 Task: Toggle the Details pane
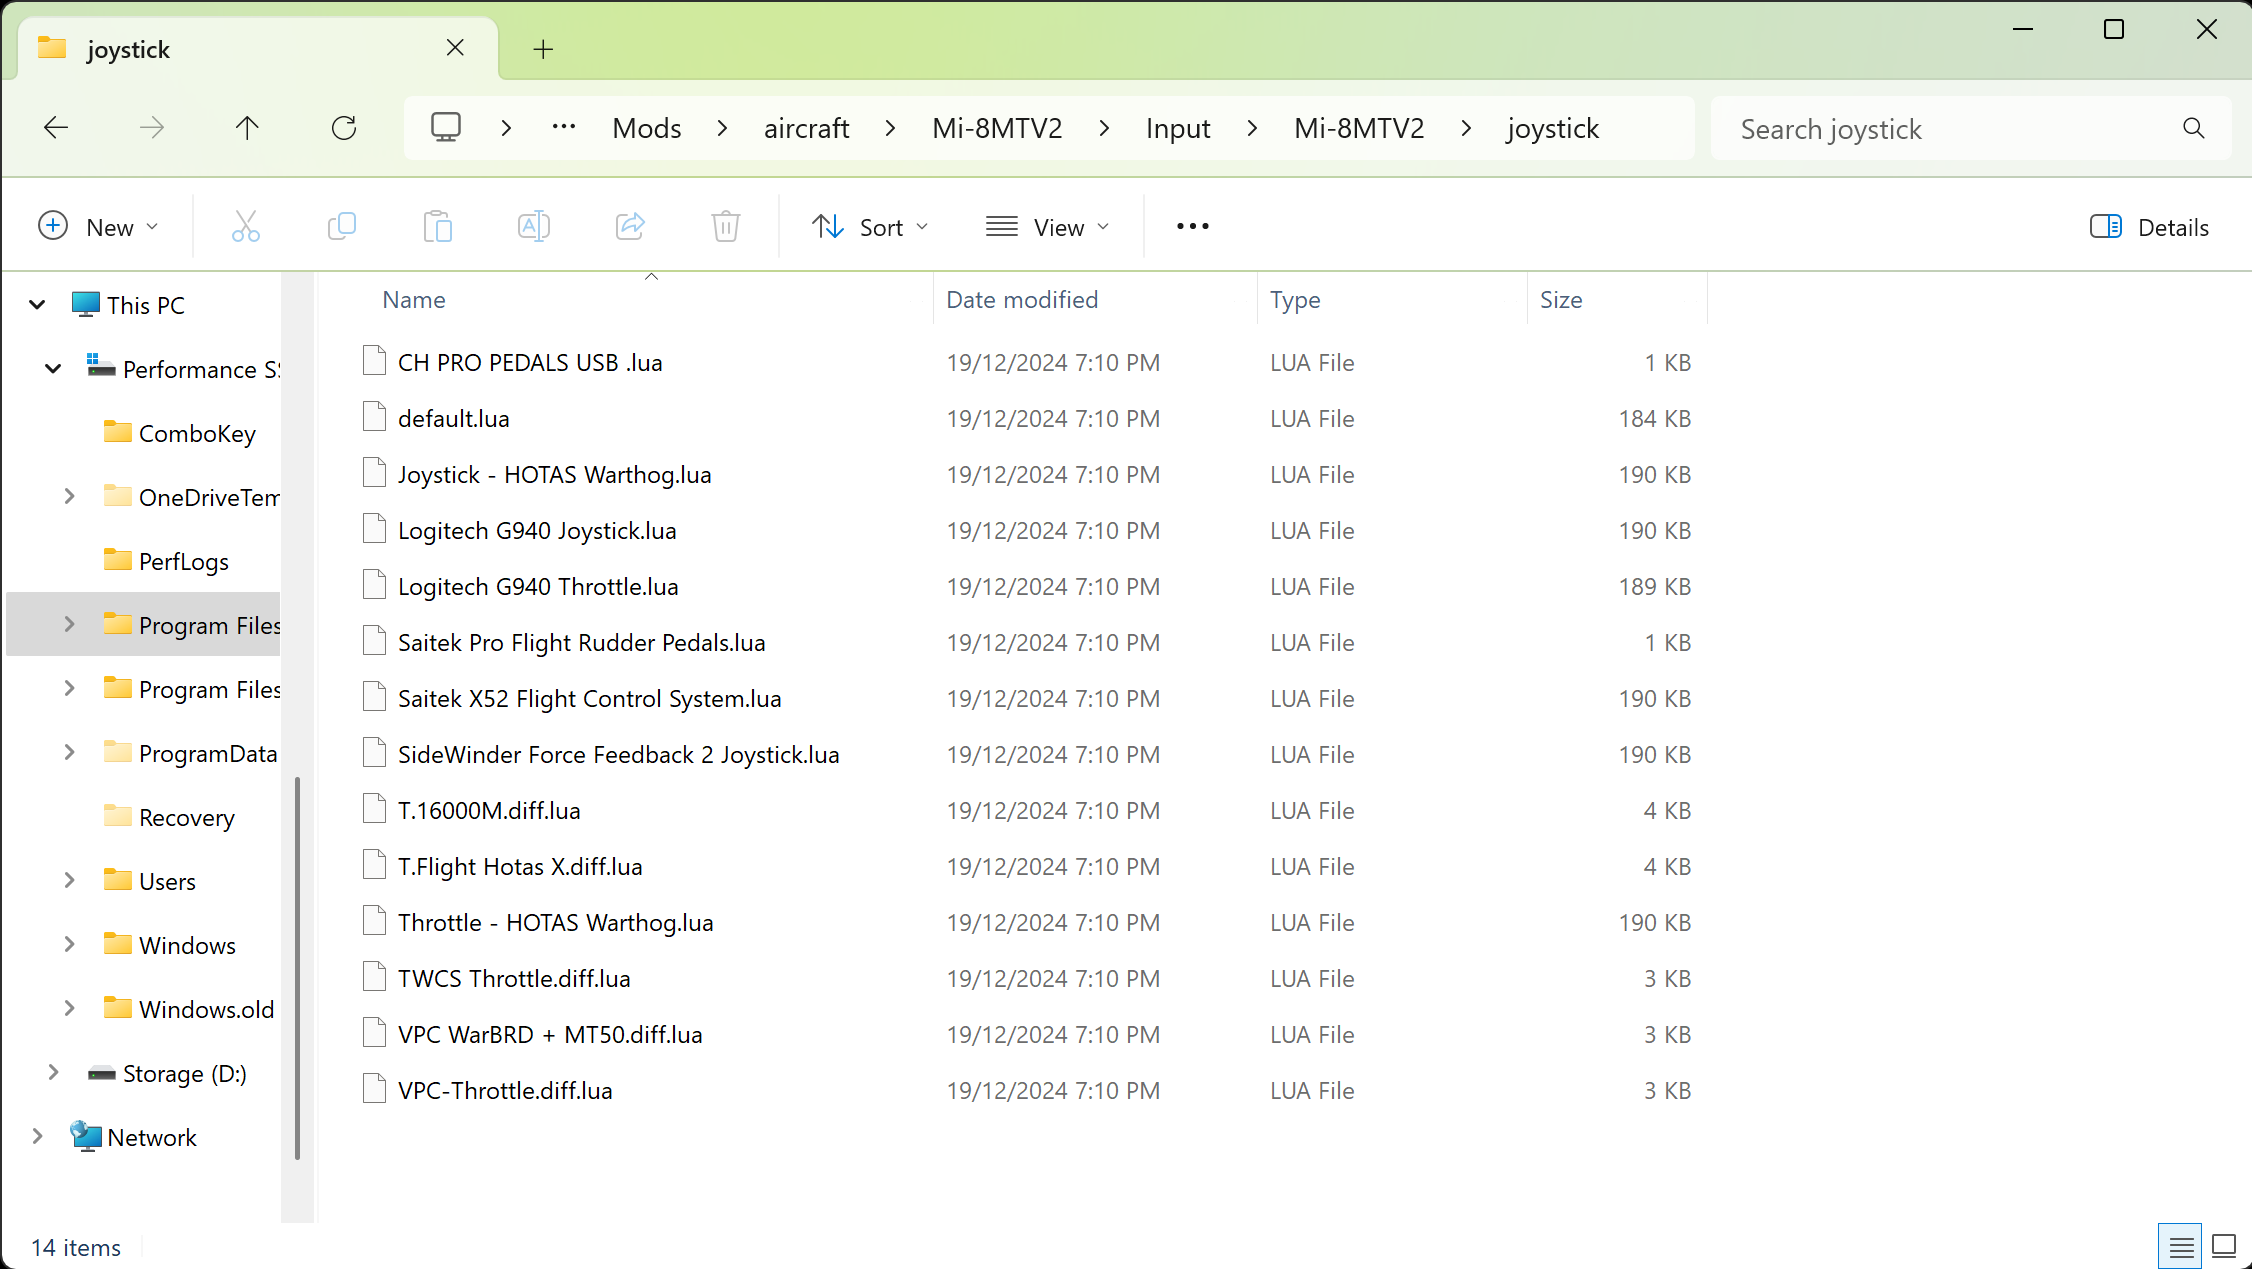[x=2149, y=227]
